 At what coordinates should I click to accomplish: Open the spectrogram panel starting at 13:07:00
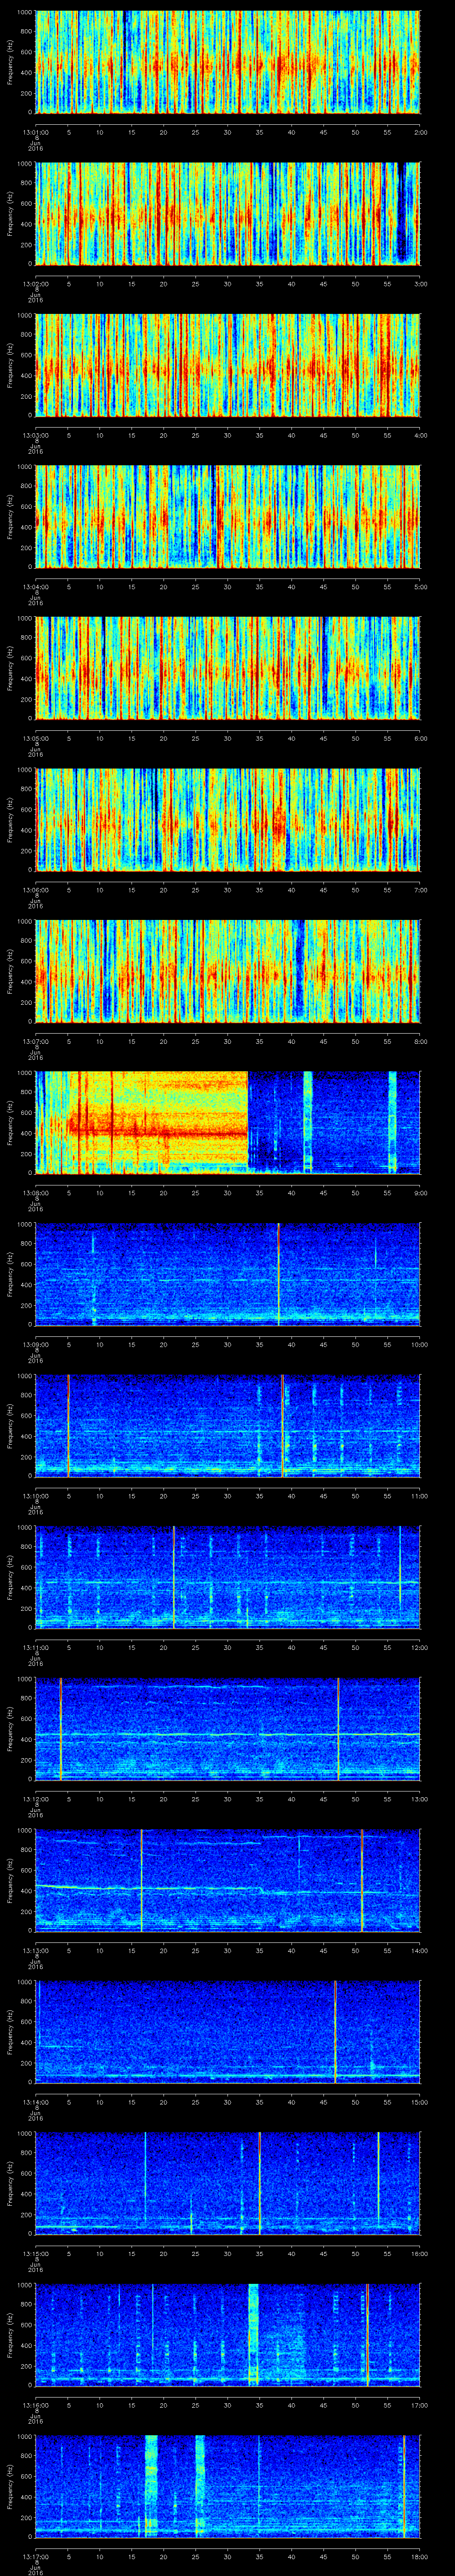tap(227, 971)
